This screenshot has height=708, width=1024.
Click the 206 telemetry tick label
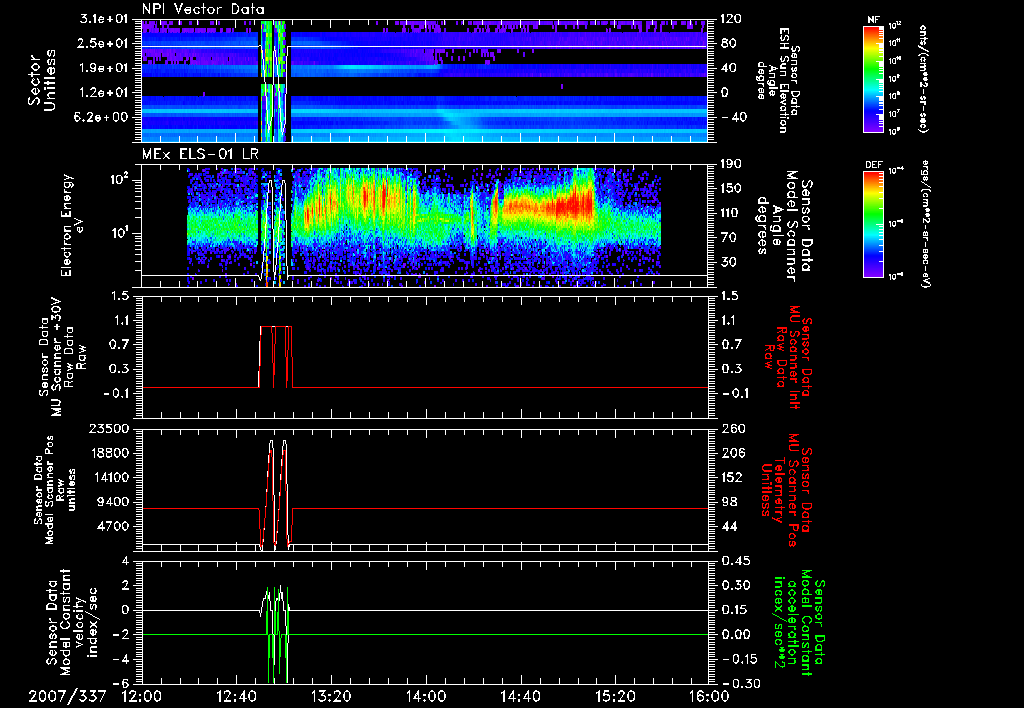click(731, 453)
